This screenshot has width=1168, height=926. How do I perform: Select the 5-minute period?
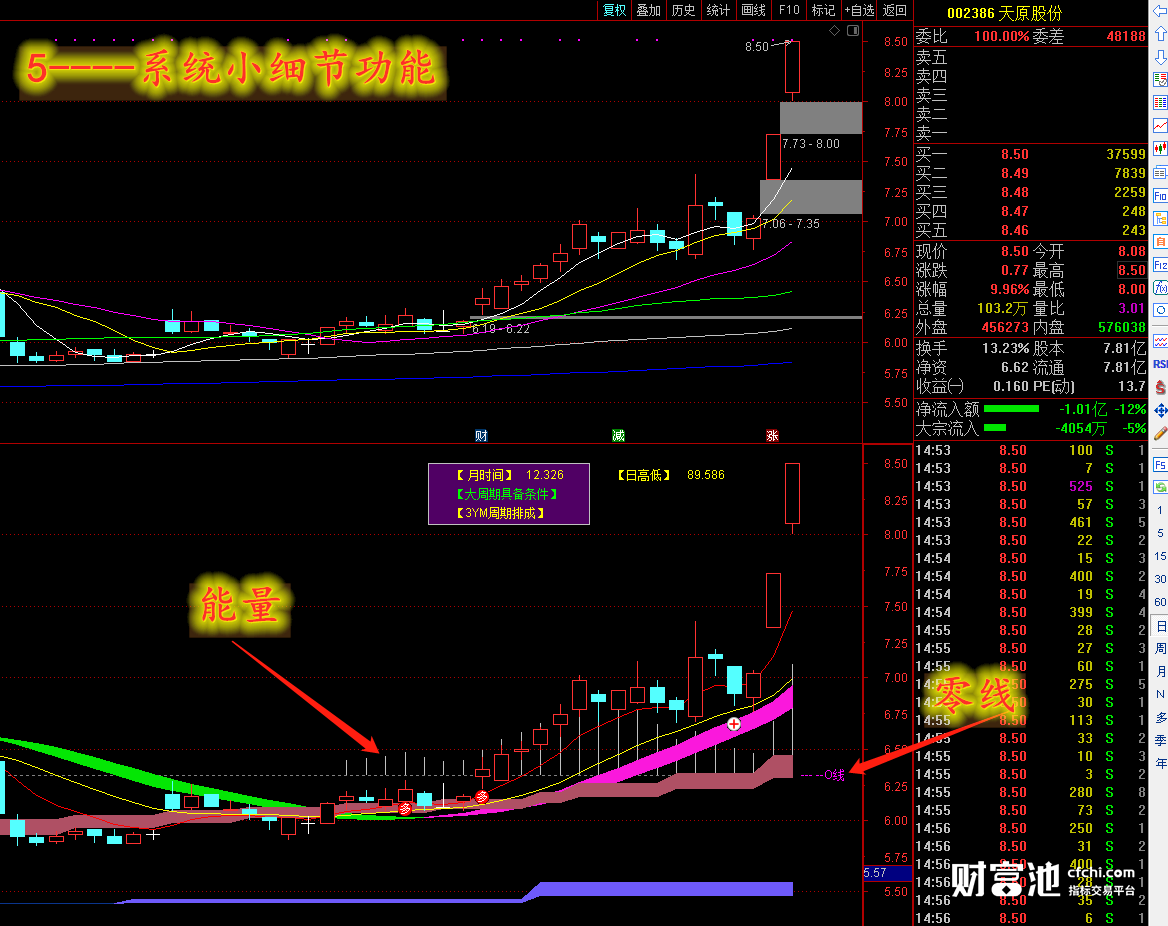(1160, 533)
